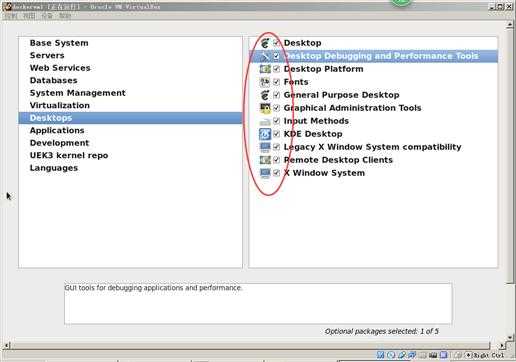
Task: Click the Desktop Platform label
Action: point(323,69)
